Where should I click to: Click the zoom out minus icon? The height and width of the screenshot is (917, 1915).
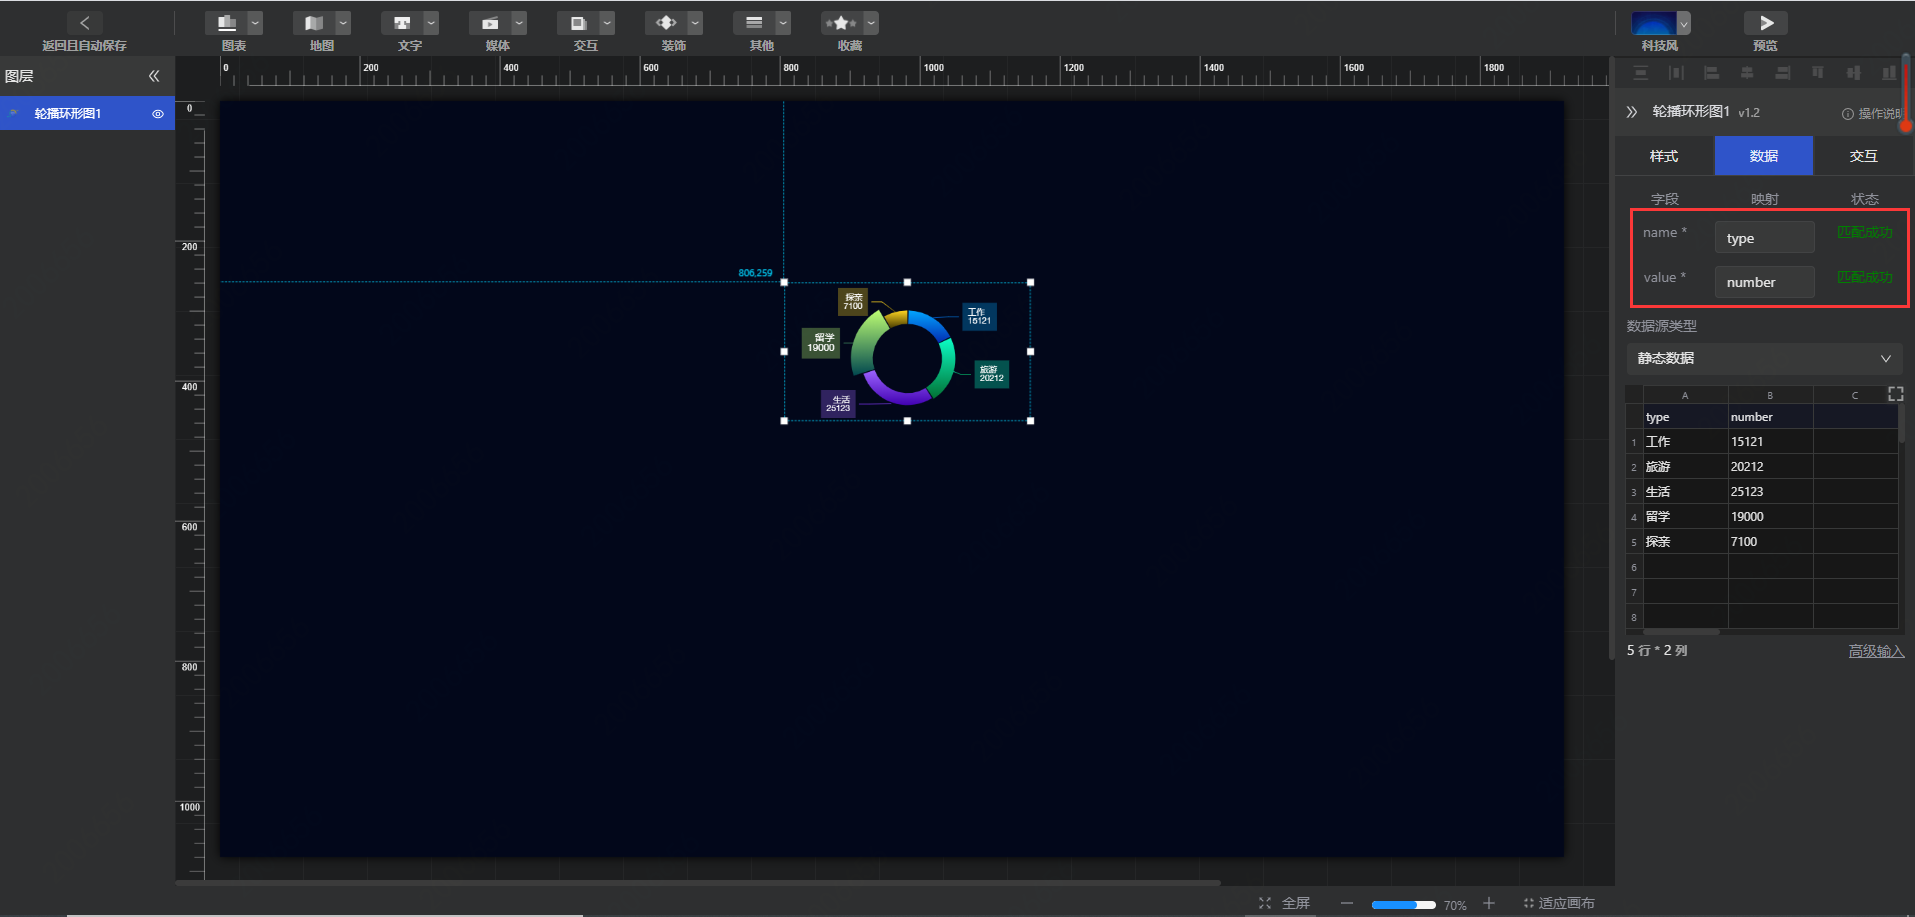[x=1347, y=903]
